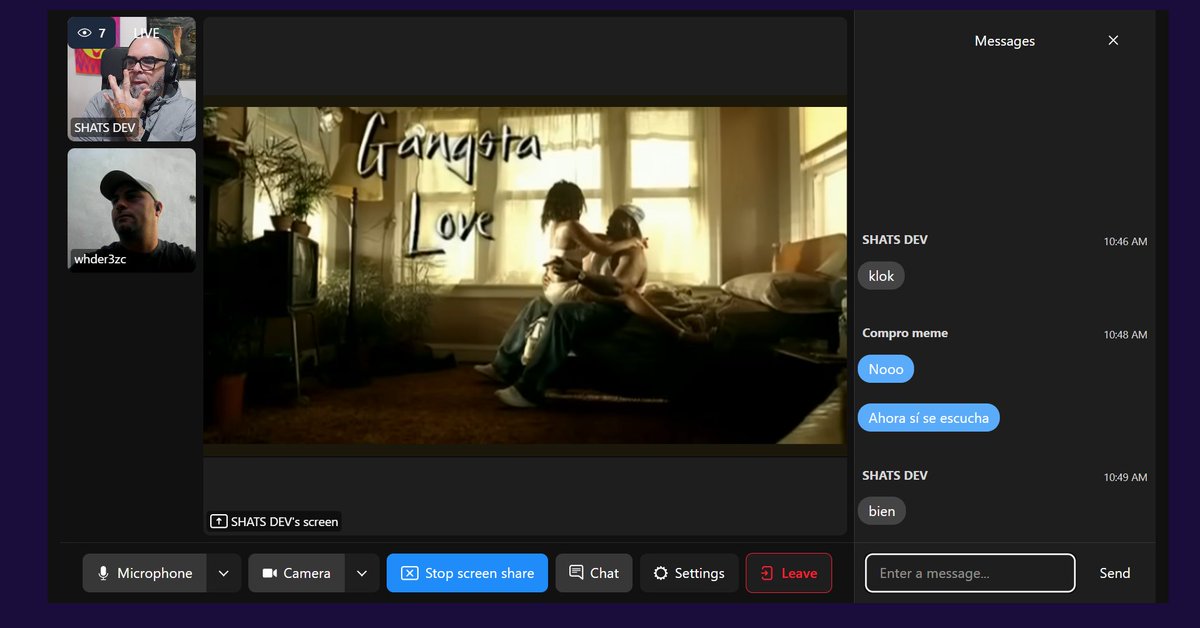
Task: Click the "Nooo" message bubble
Action: tap(886, 369)
